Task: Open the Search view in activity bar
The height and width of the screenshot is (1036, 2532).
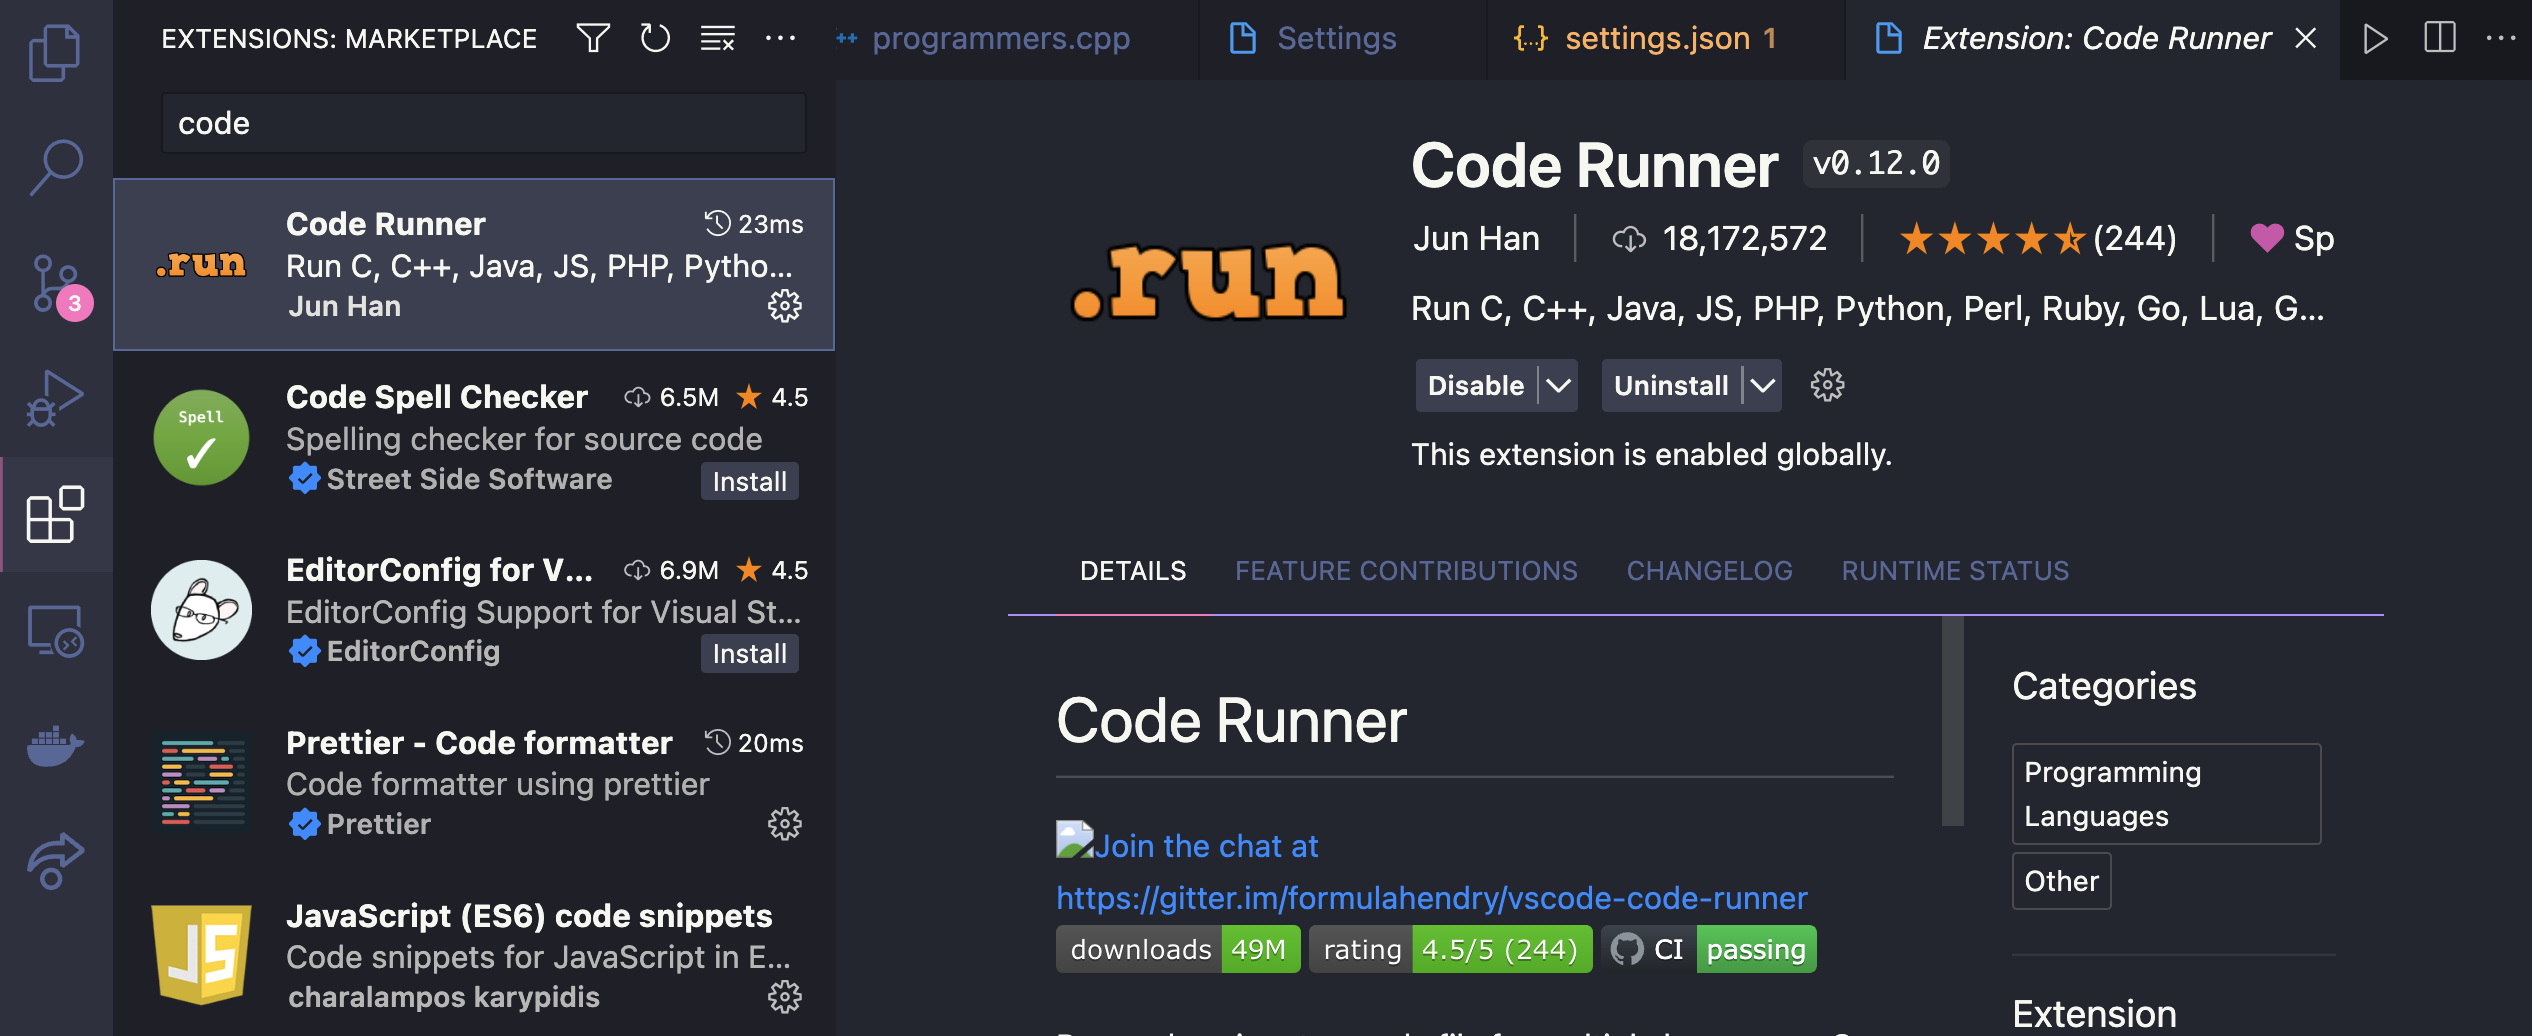Action: click(x=55, y=167)
